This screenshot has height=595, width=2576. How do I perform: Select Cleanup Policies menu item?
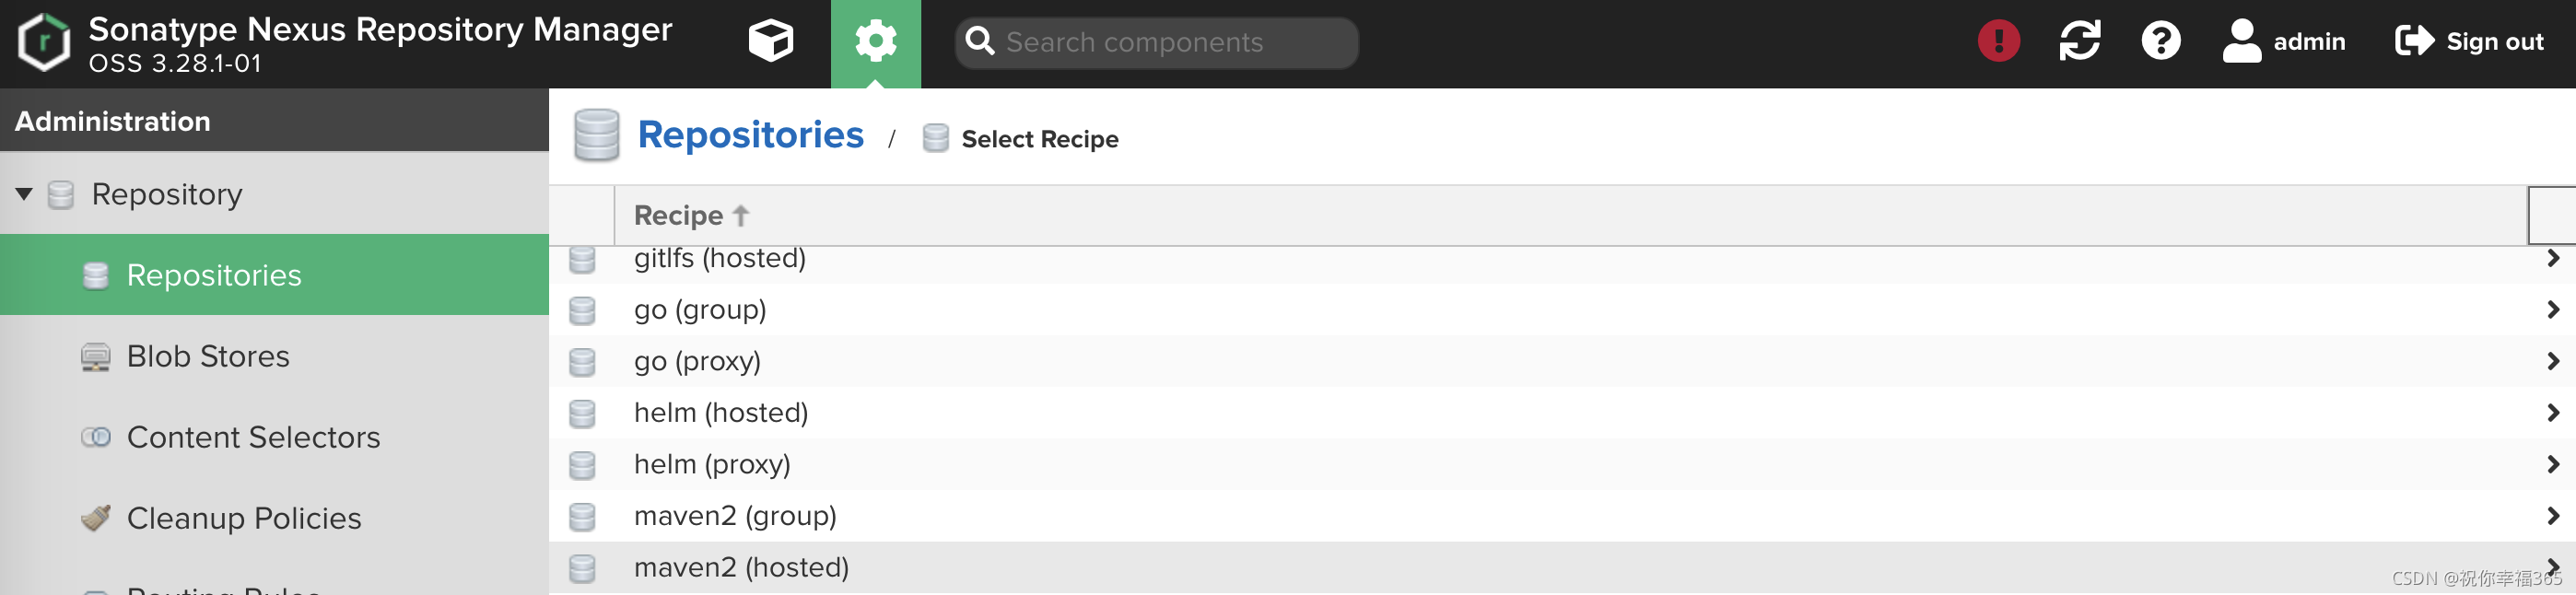244,519
